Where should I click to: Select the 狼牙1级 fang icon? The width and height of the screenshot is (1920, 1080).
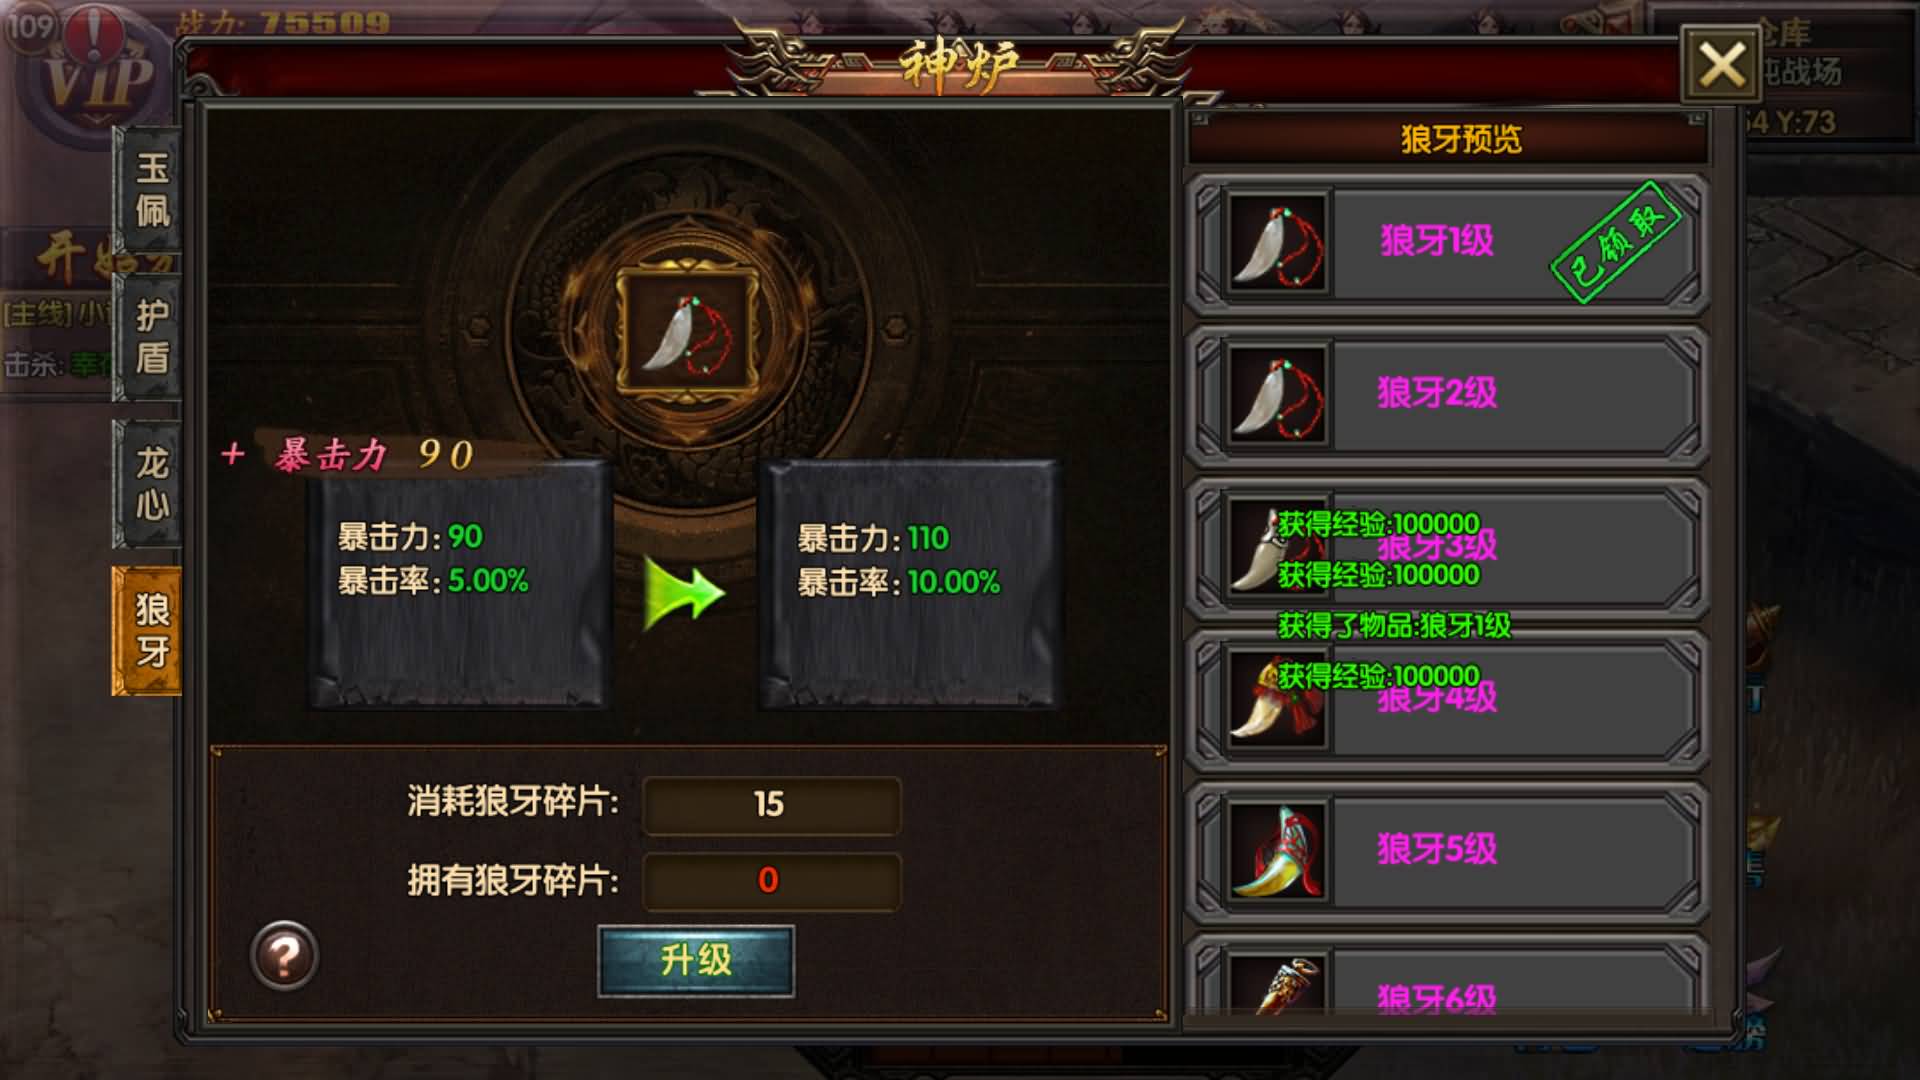(x=1277, y=243)
